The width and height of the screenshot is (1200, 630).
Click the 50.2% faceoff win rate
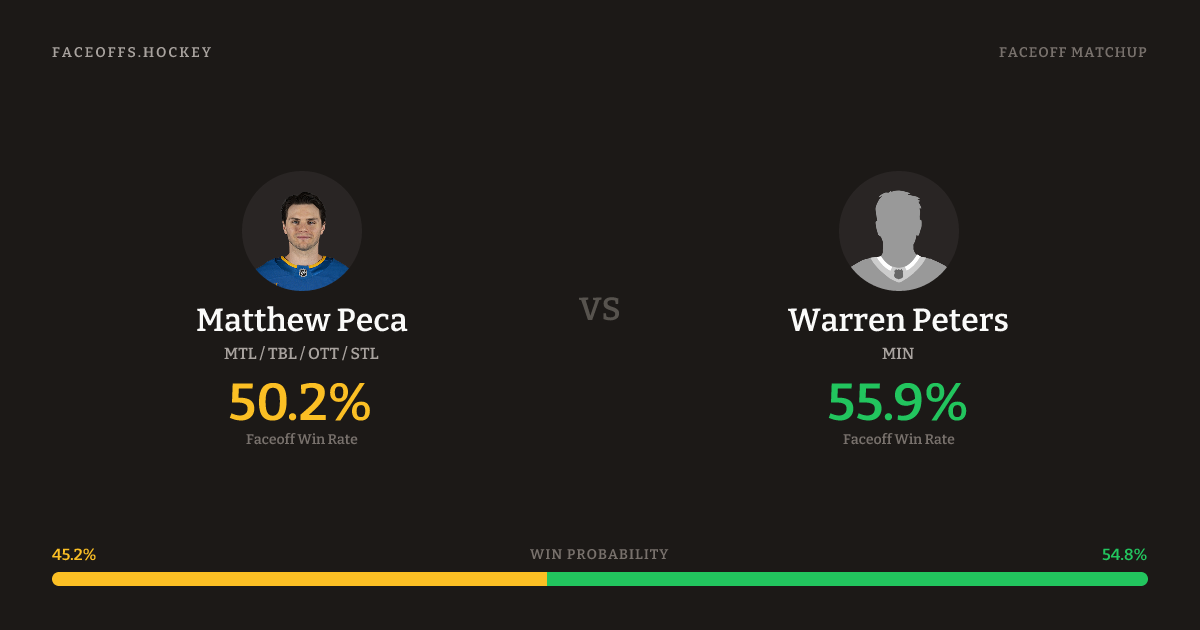[300, 402]
